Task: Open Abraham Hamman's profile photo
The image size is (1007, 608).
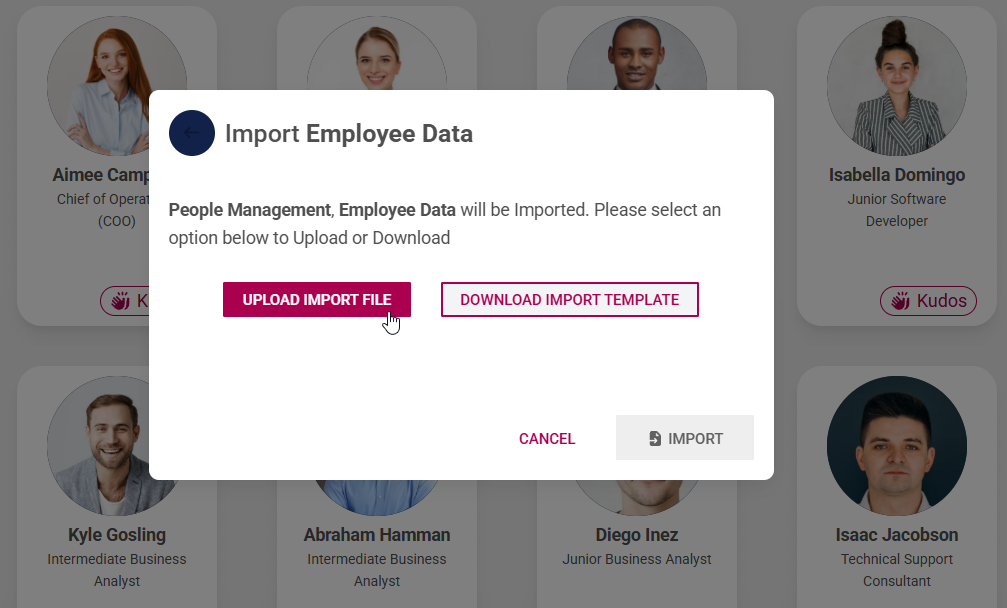Action: pos(377,446)
